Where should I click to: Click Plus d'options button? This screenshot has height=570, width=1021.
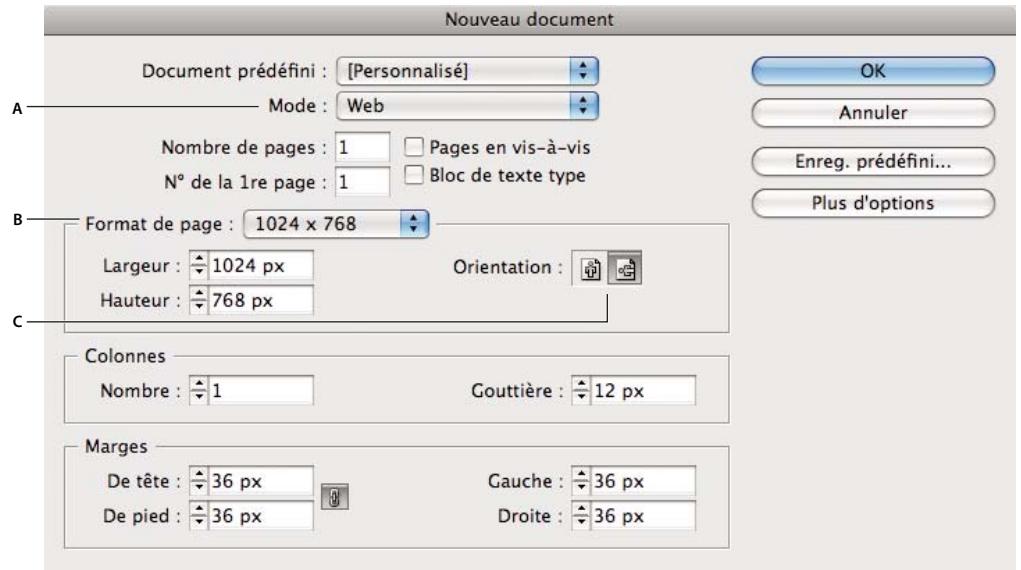click(873, 203)
